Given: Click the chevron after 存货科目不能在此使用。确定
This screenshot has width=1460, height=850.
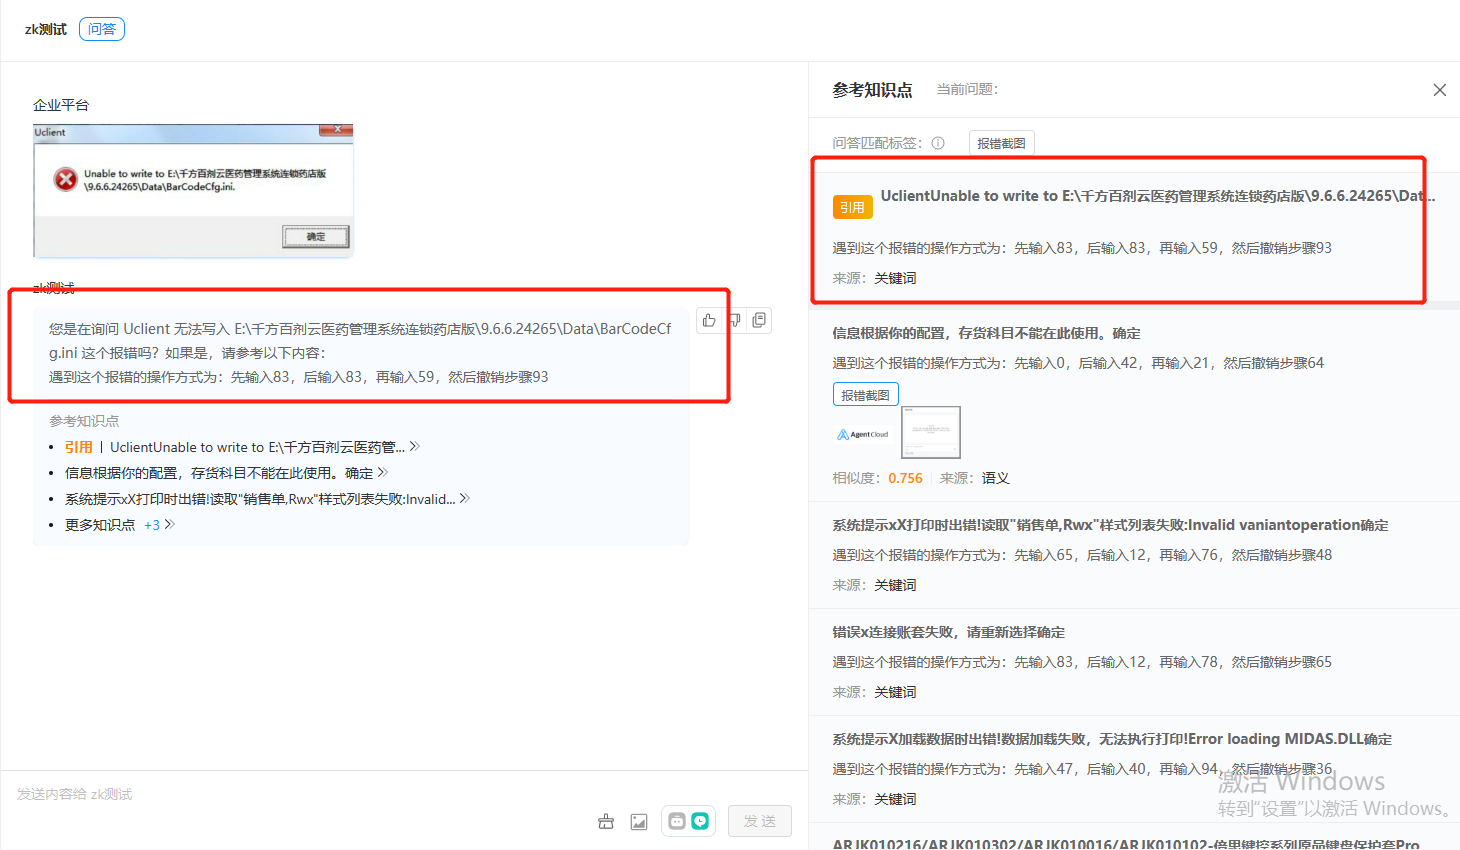Looking at the screenshot, I should click(x=383, y=473).
